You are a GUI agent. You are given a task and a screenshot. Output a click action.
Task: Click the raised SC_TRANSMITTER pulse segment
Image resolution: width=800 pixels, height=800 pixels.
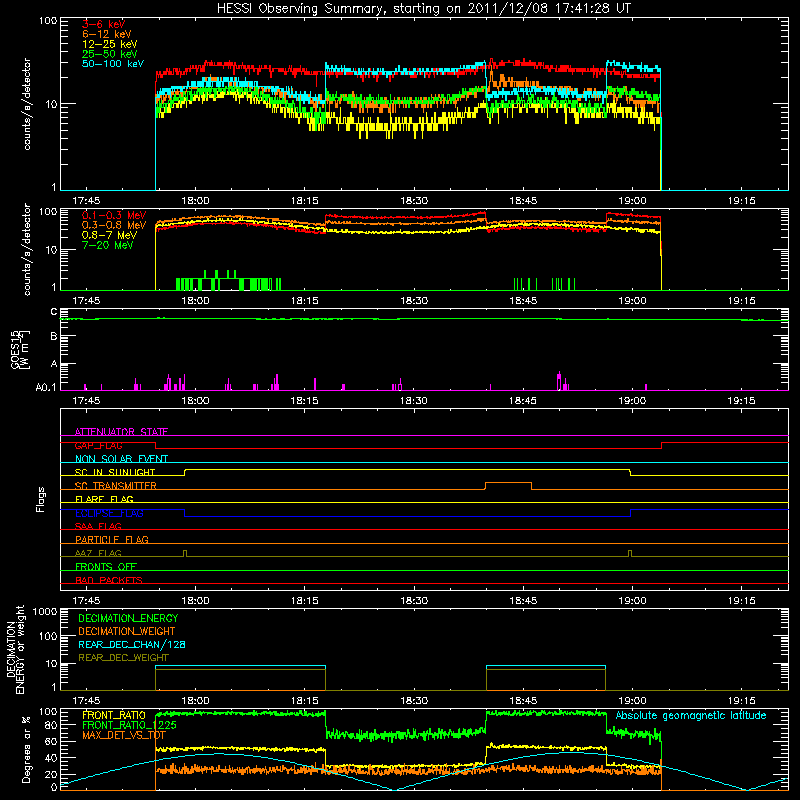click(508, 483)
